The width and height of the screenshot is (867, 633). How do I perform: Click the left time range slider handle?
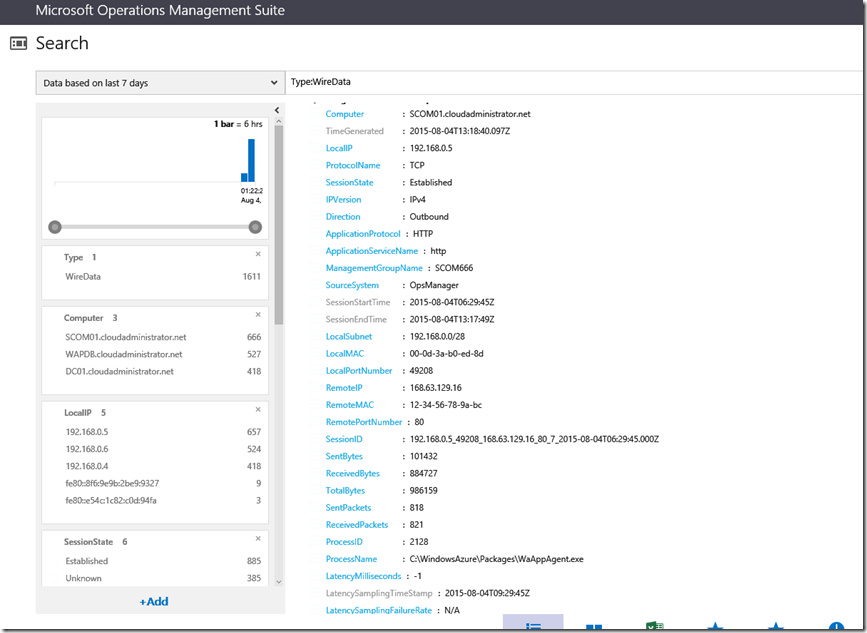[x=55, y=227]
